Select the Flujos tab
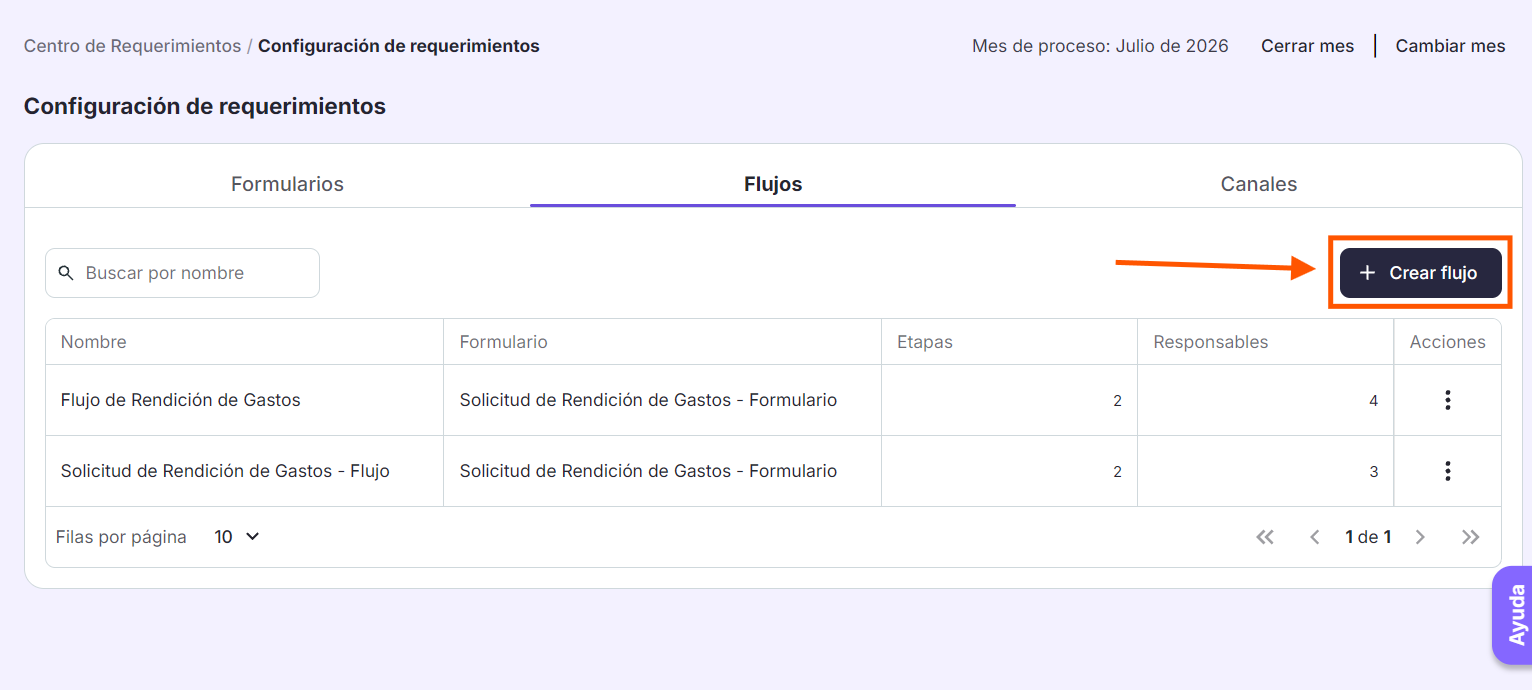1532x690 pixels. (773, 184)
